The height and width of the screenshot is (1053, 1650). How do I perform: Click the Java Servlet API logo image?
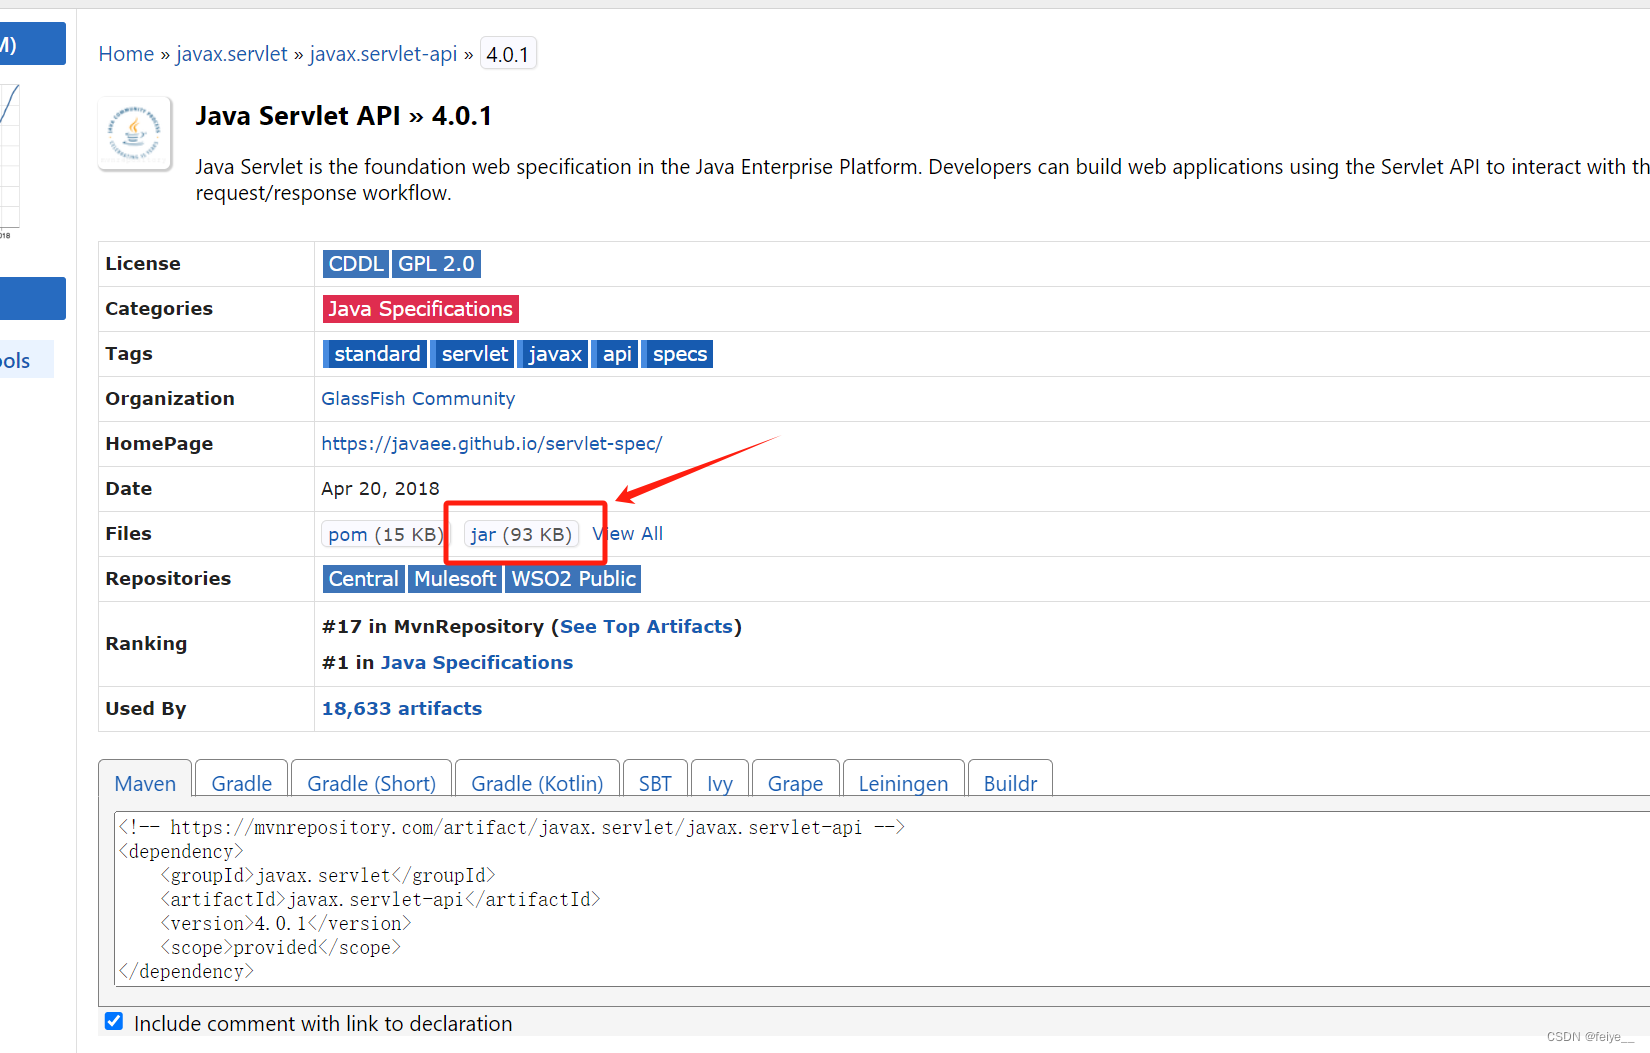135,134
